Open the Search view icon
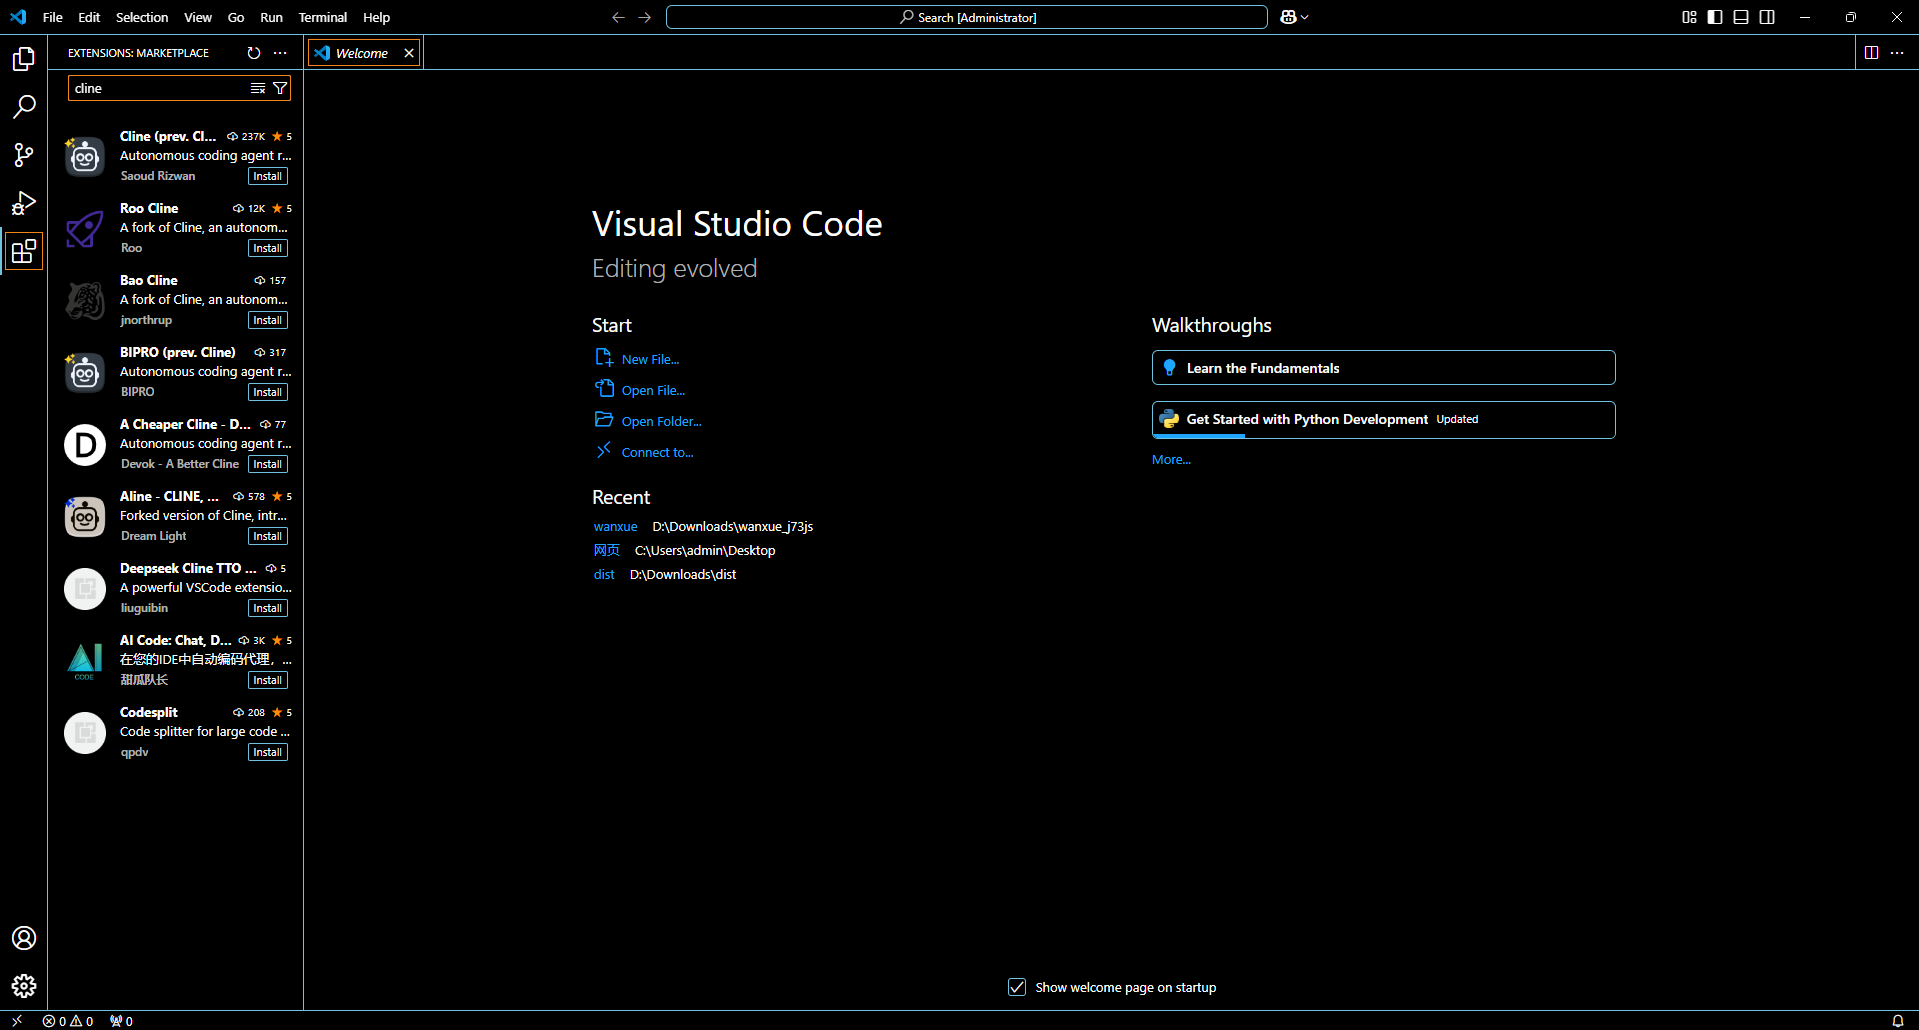The image size is (1919, 1030). (x=24, y=107)
